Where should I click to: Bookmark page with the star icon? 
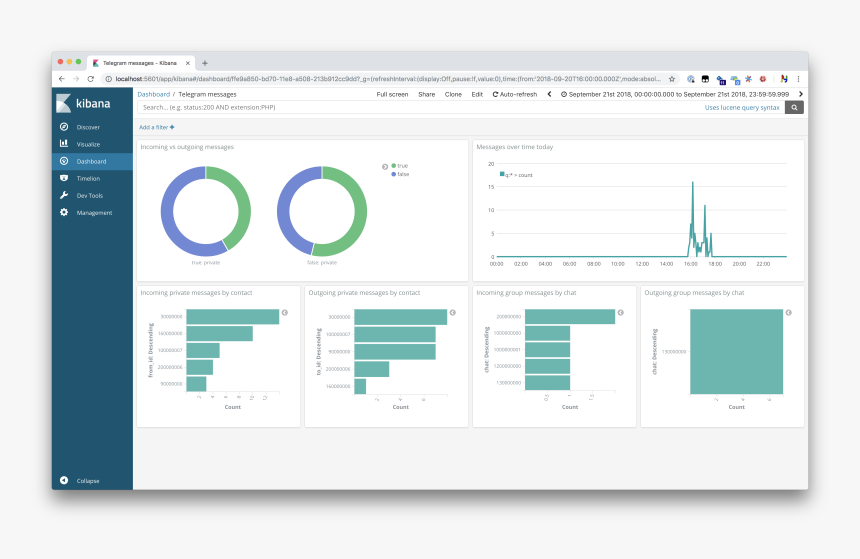coord(672,78)
